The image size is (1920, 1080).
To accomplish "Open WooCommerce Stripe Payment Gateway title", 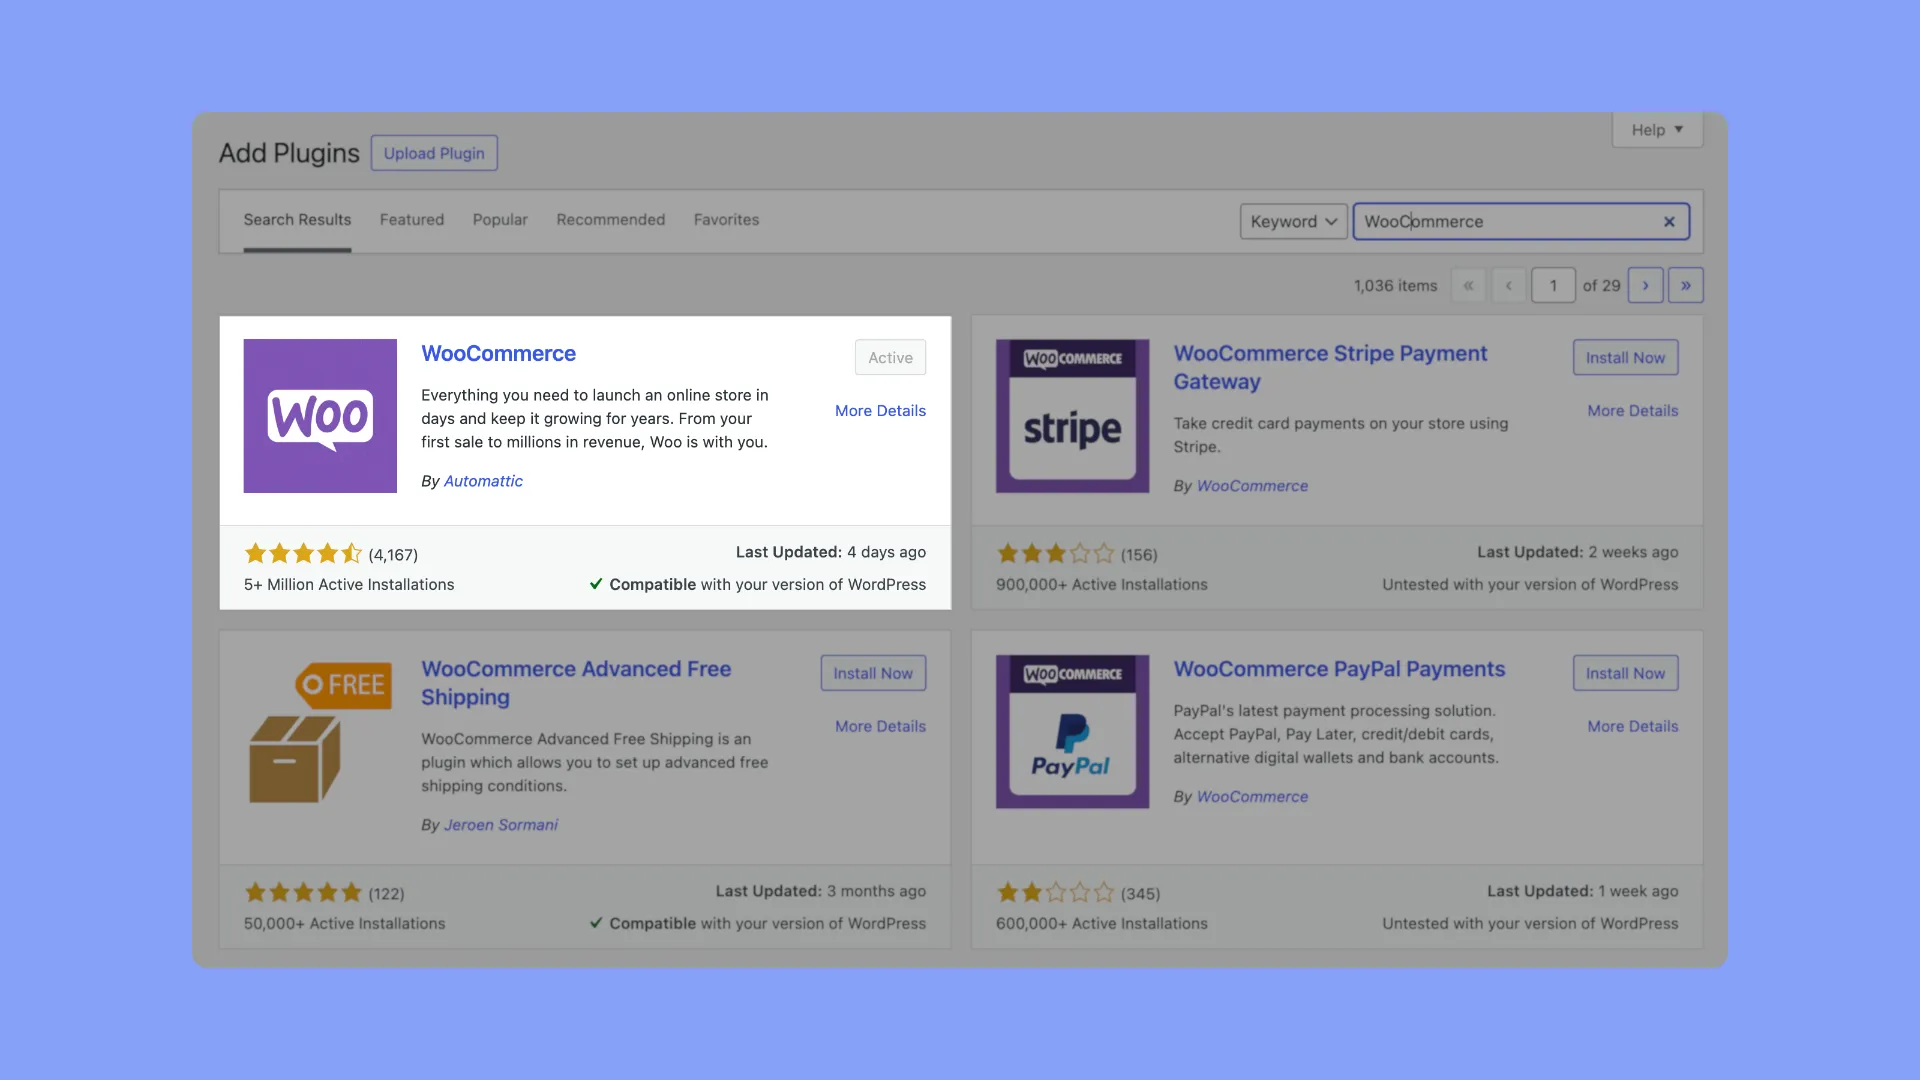I will coord(1330,368).
